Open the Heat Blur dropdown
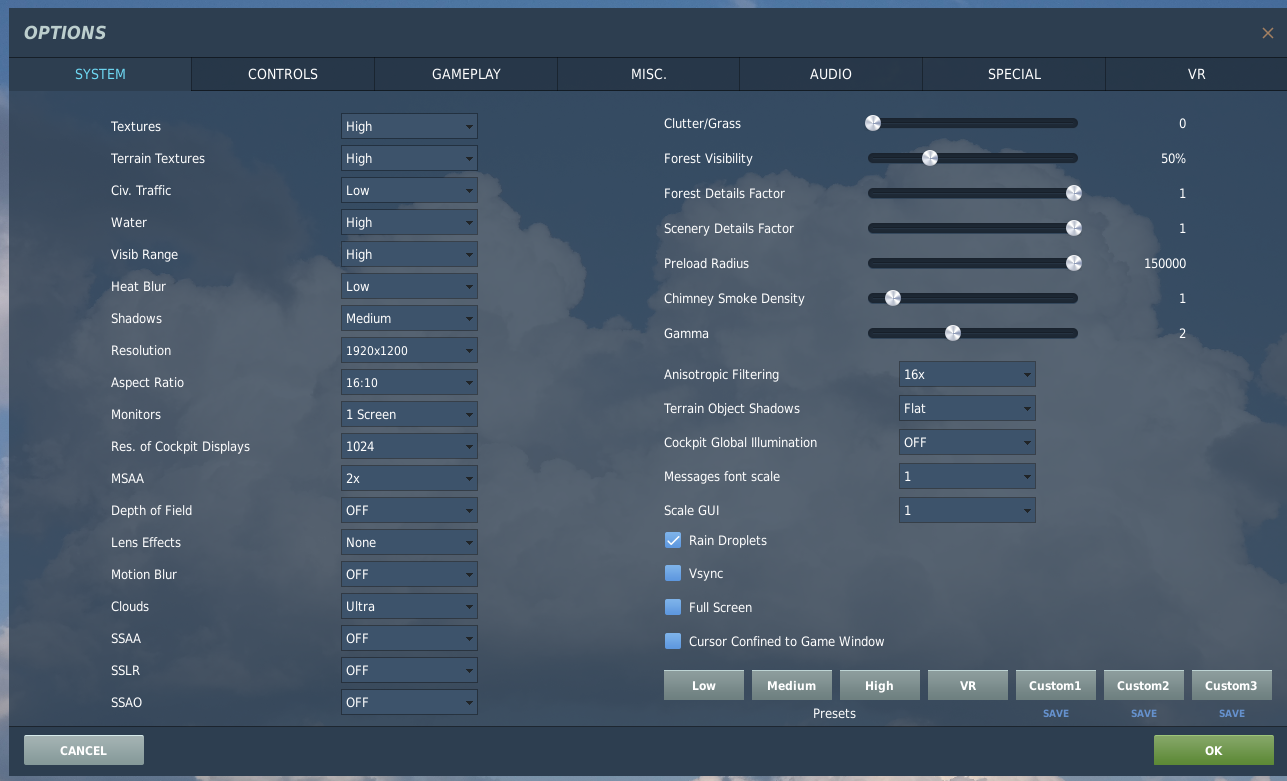The height and width of the screenshot is (781, 1287). 409,286
